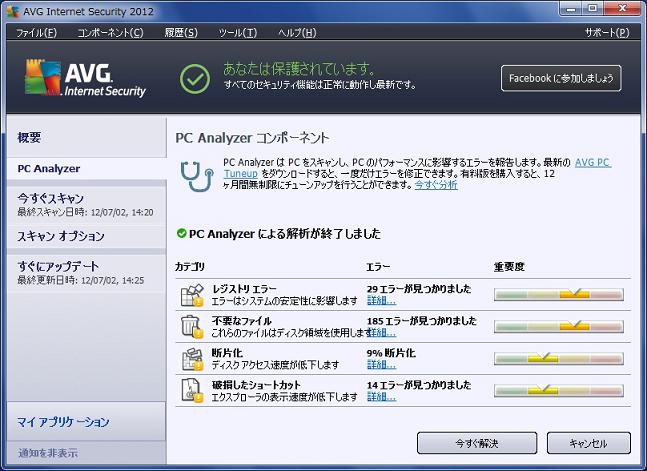Click 最終更新日時 timestamp text

click(80, 280)
